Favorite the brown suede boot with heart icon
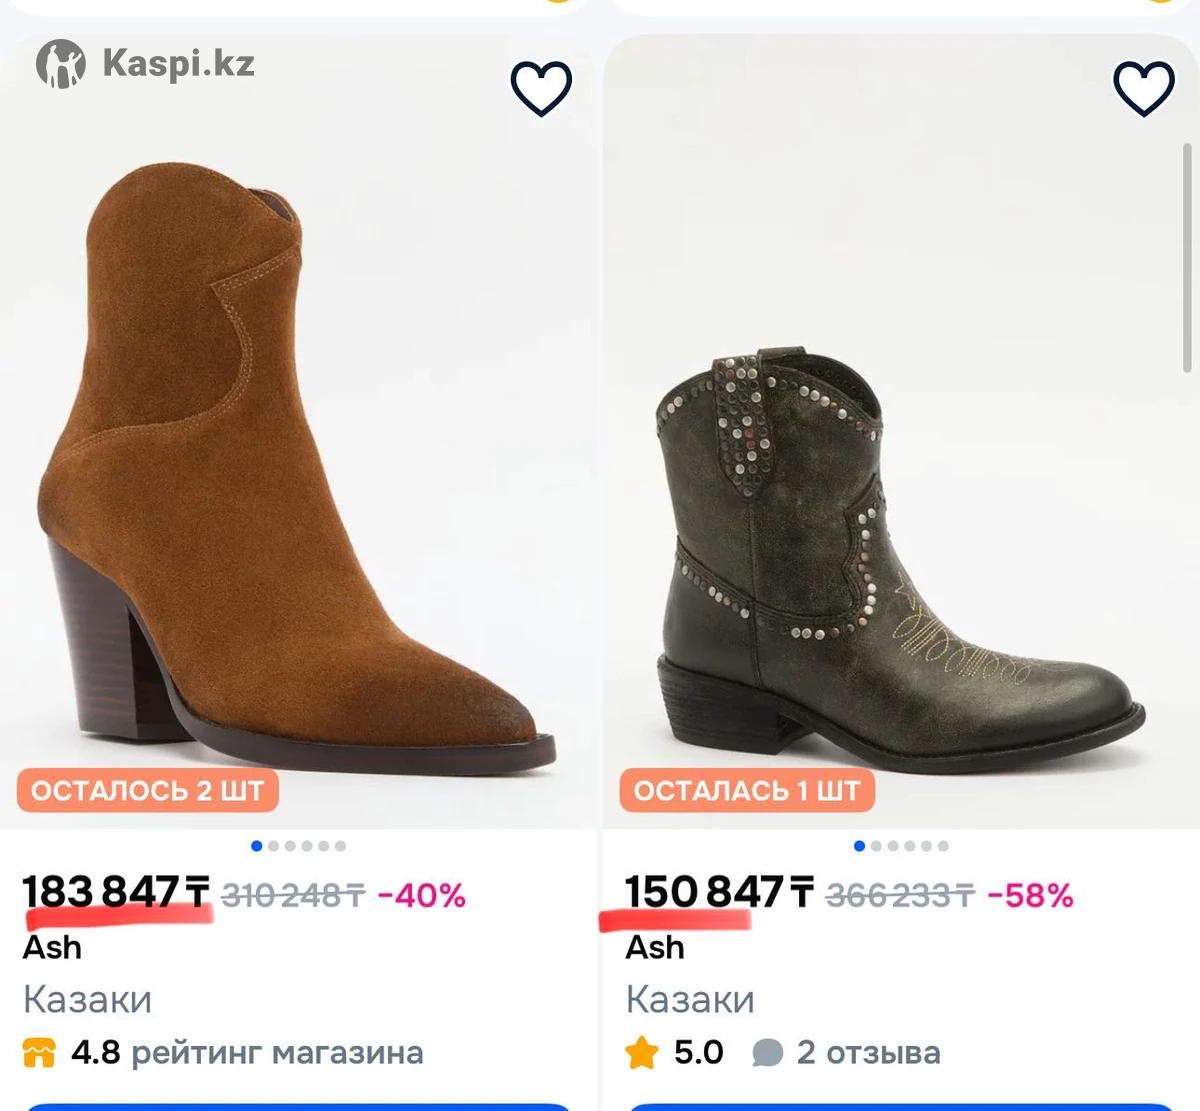 click(x=541, y=88)
